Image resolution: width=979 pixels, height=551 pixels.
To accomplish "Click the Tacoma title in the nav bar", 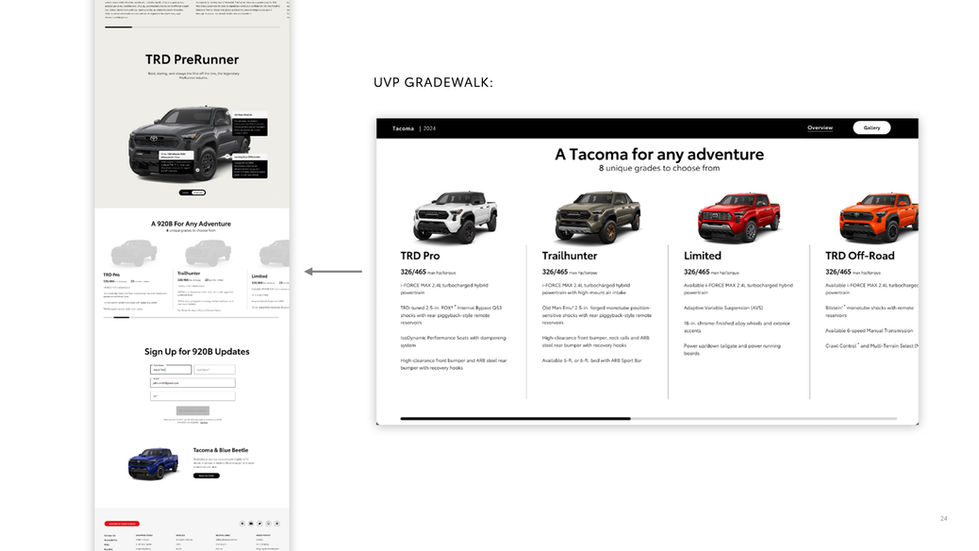I will (403, 129).
